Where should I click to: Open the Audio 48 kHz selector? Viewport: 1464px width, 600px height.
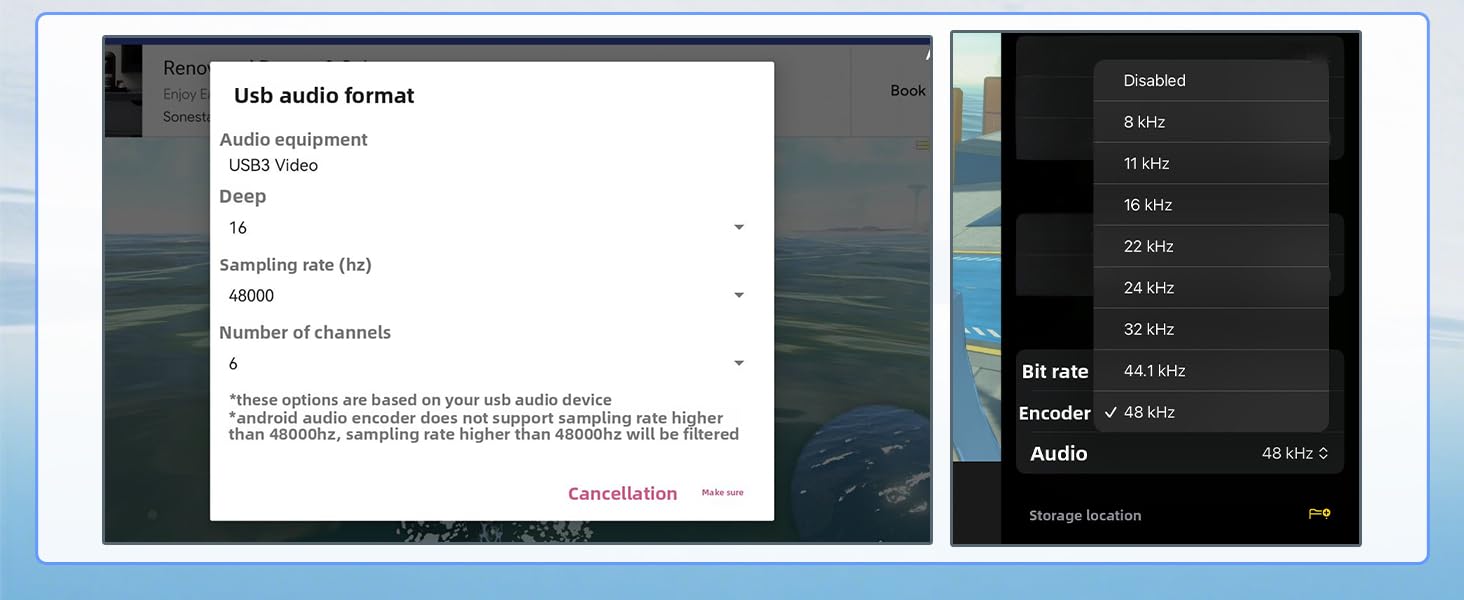tap(1294, 454)
